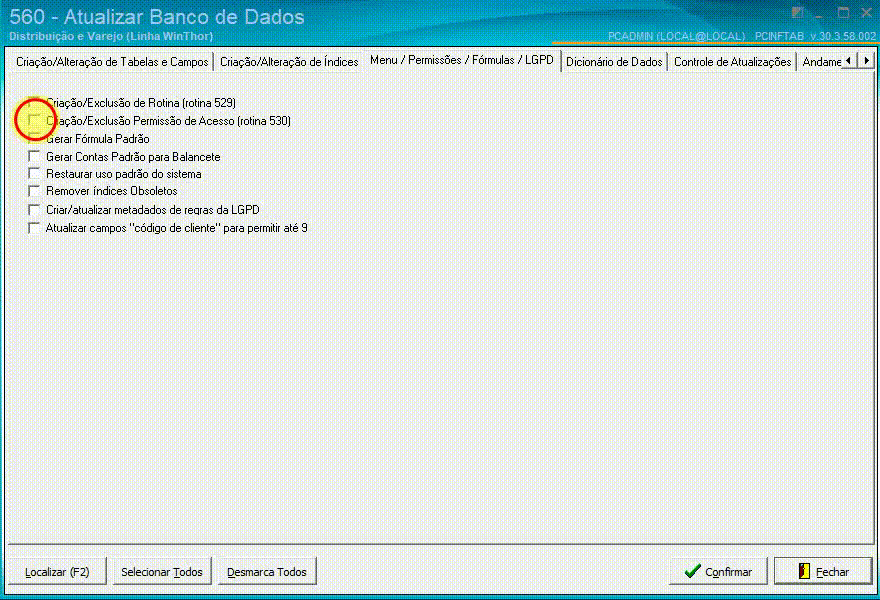Click the subtitle "Distribuição e Varejo (Linha WinThor)"
The width and height of the screenshot is (880, 600).
[x=111, y=36]
